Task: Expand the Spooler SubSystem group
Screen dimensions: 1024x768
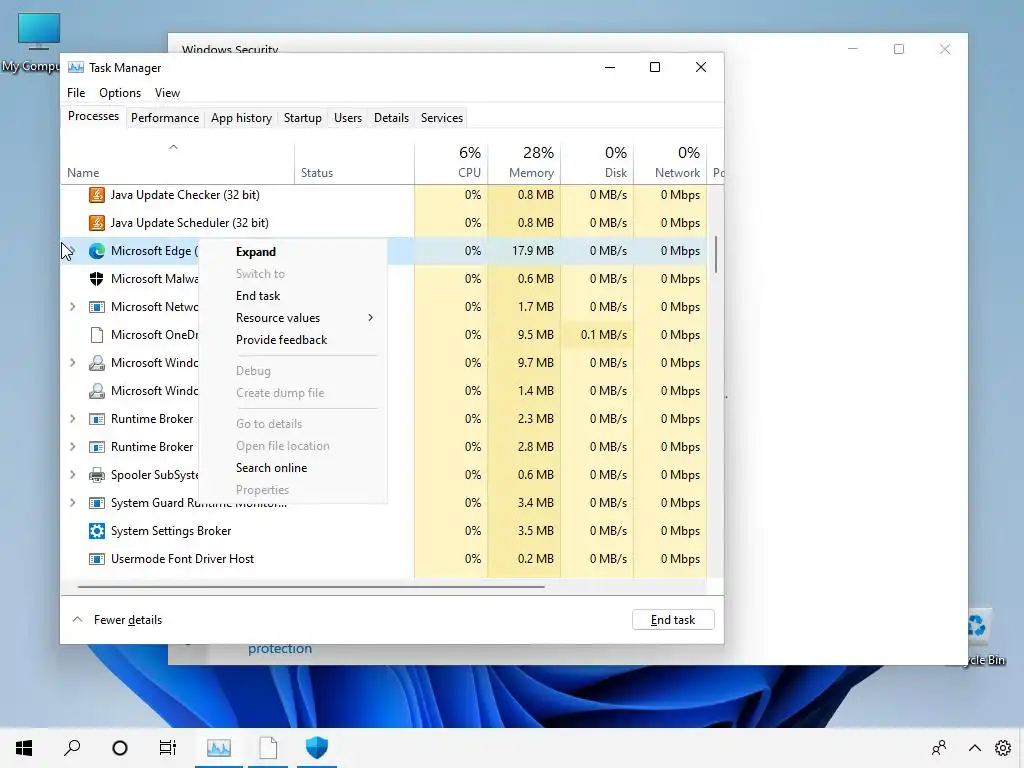Action: click(x=72, y=475)
